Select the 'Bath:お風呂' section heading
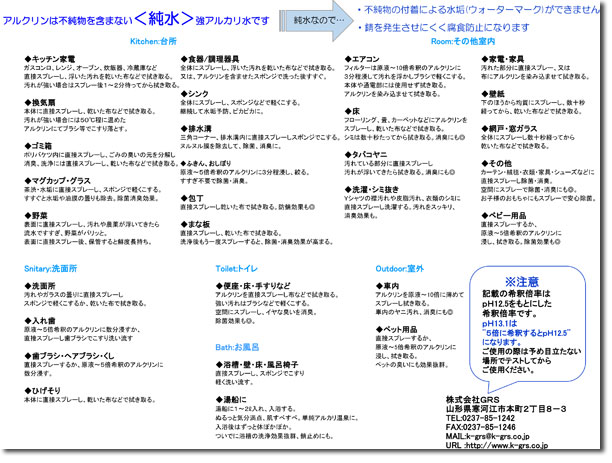612x463 pixels. pyautogui.click(x=237, y=347)
